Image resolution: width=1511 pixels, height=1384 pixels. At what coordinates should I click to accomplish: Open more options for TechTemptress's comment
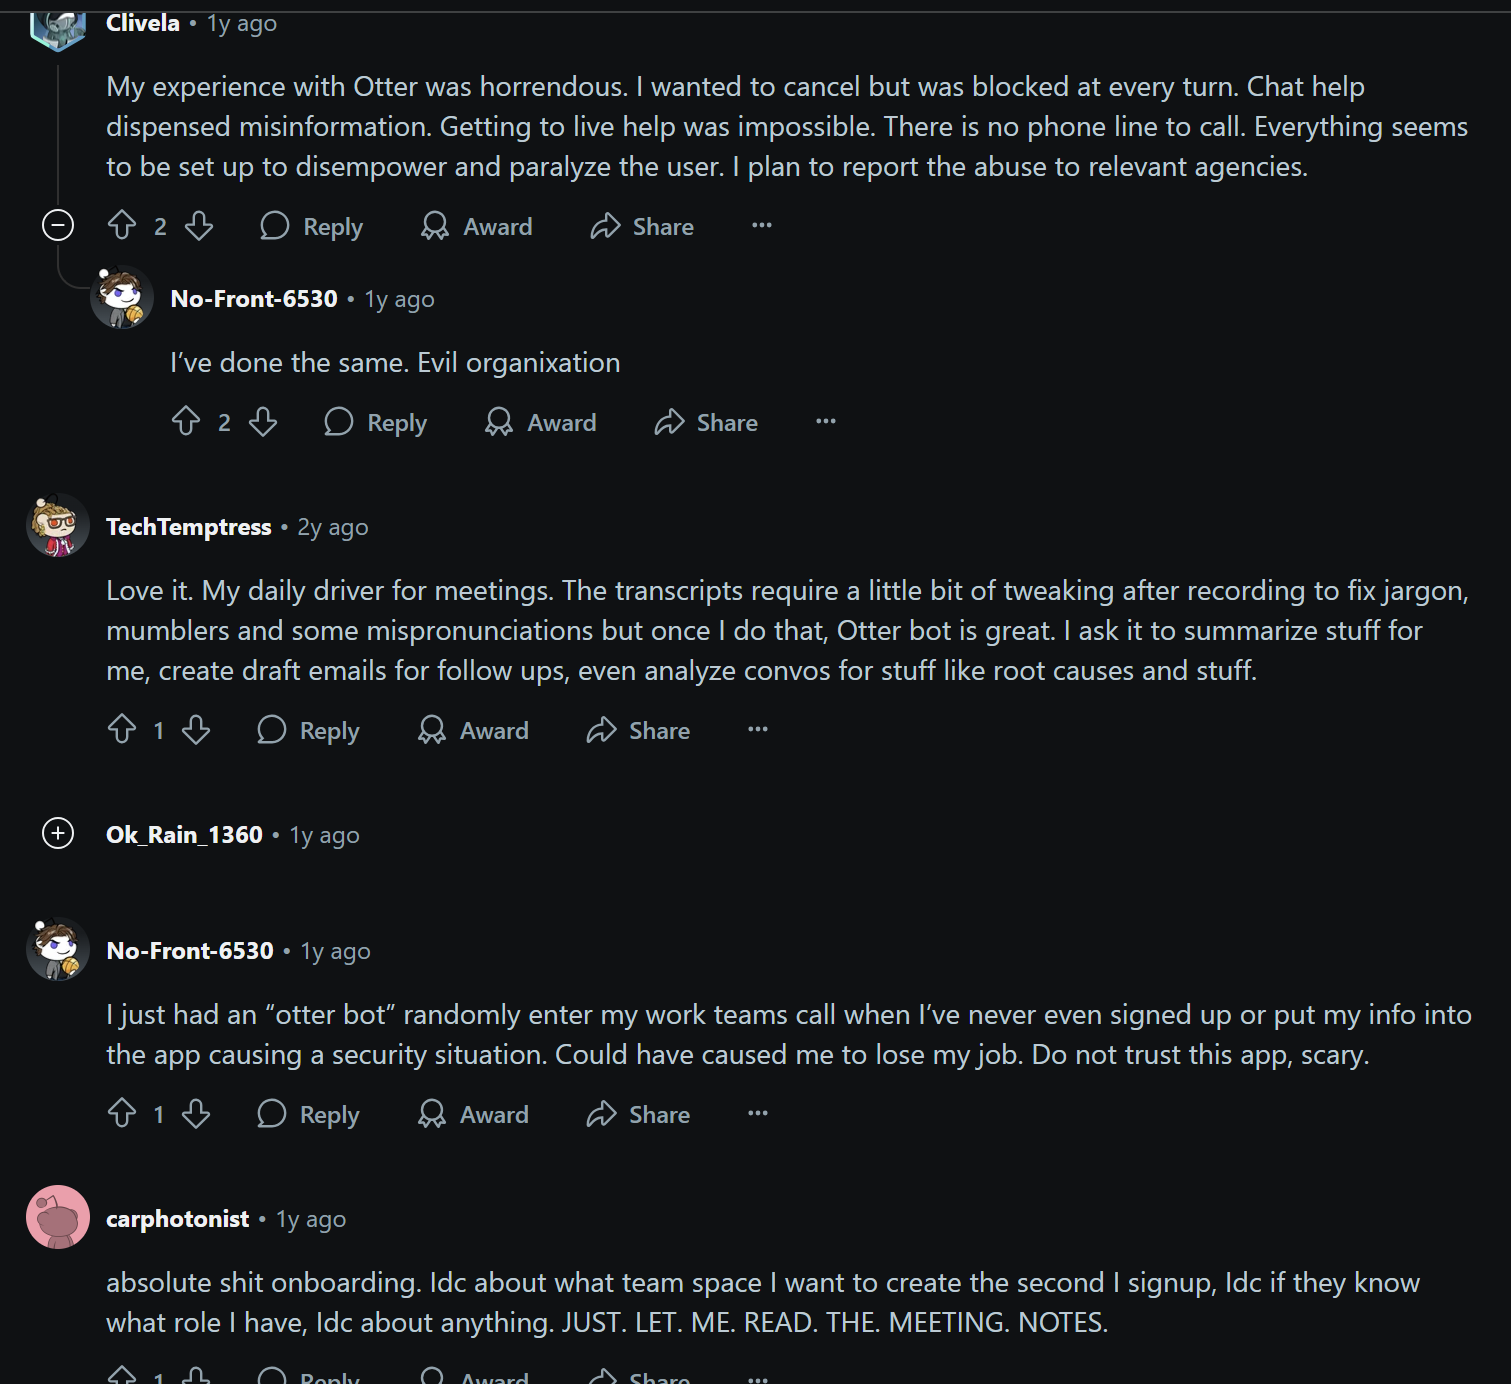(x=758, y=730)
